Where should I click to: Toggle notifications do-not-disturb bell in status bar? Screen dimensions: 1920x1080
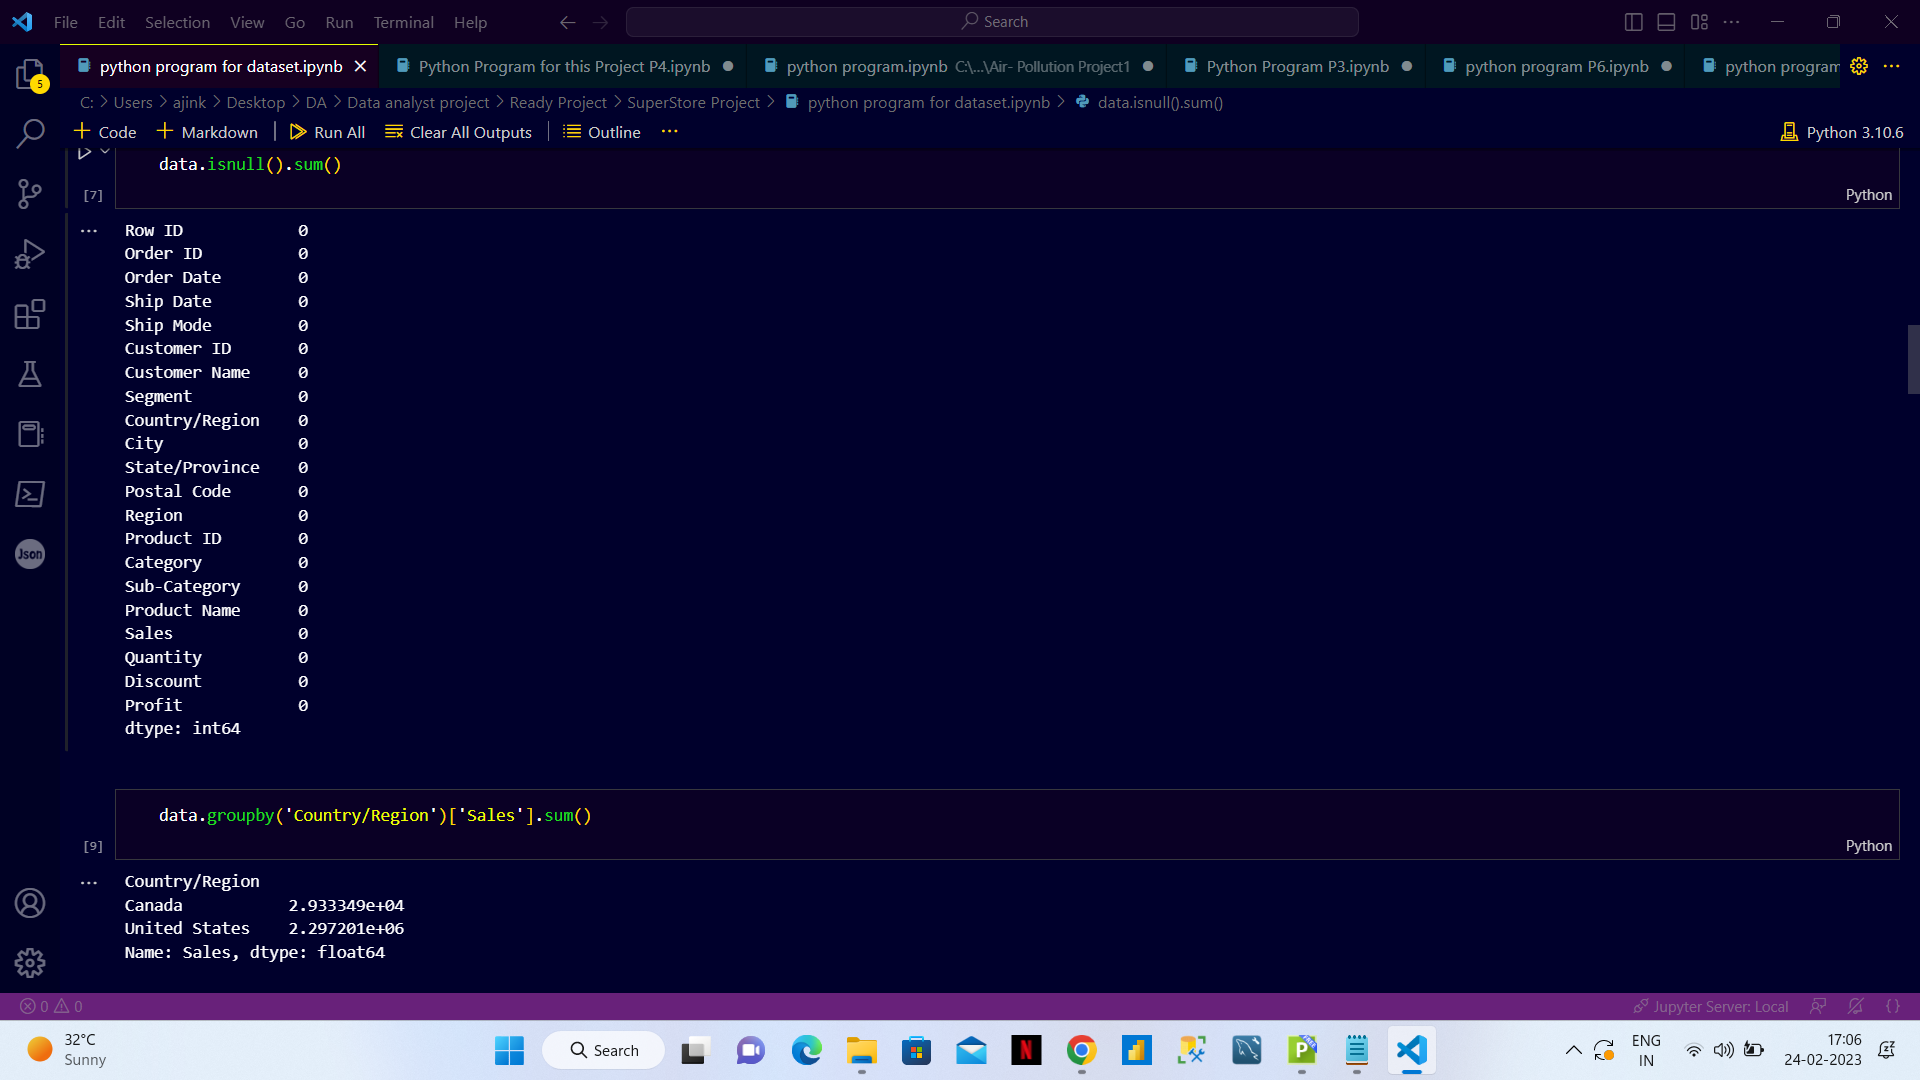tap(1856, 1006)
